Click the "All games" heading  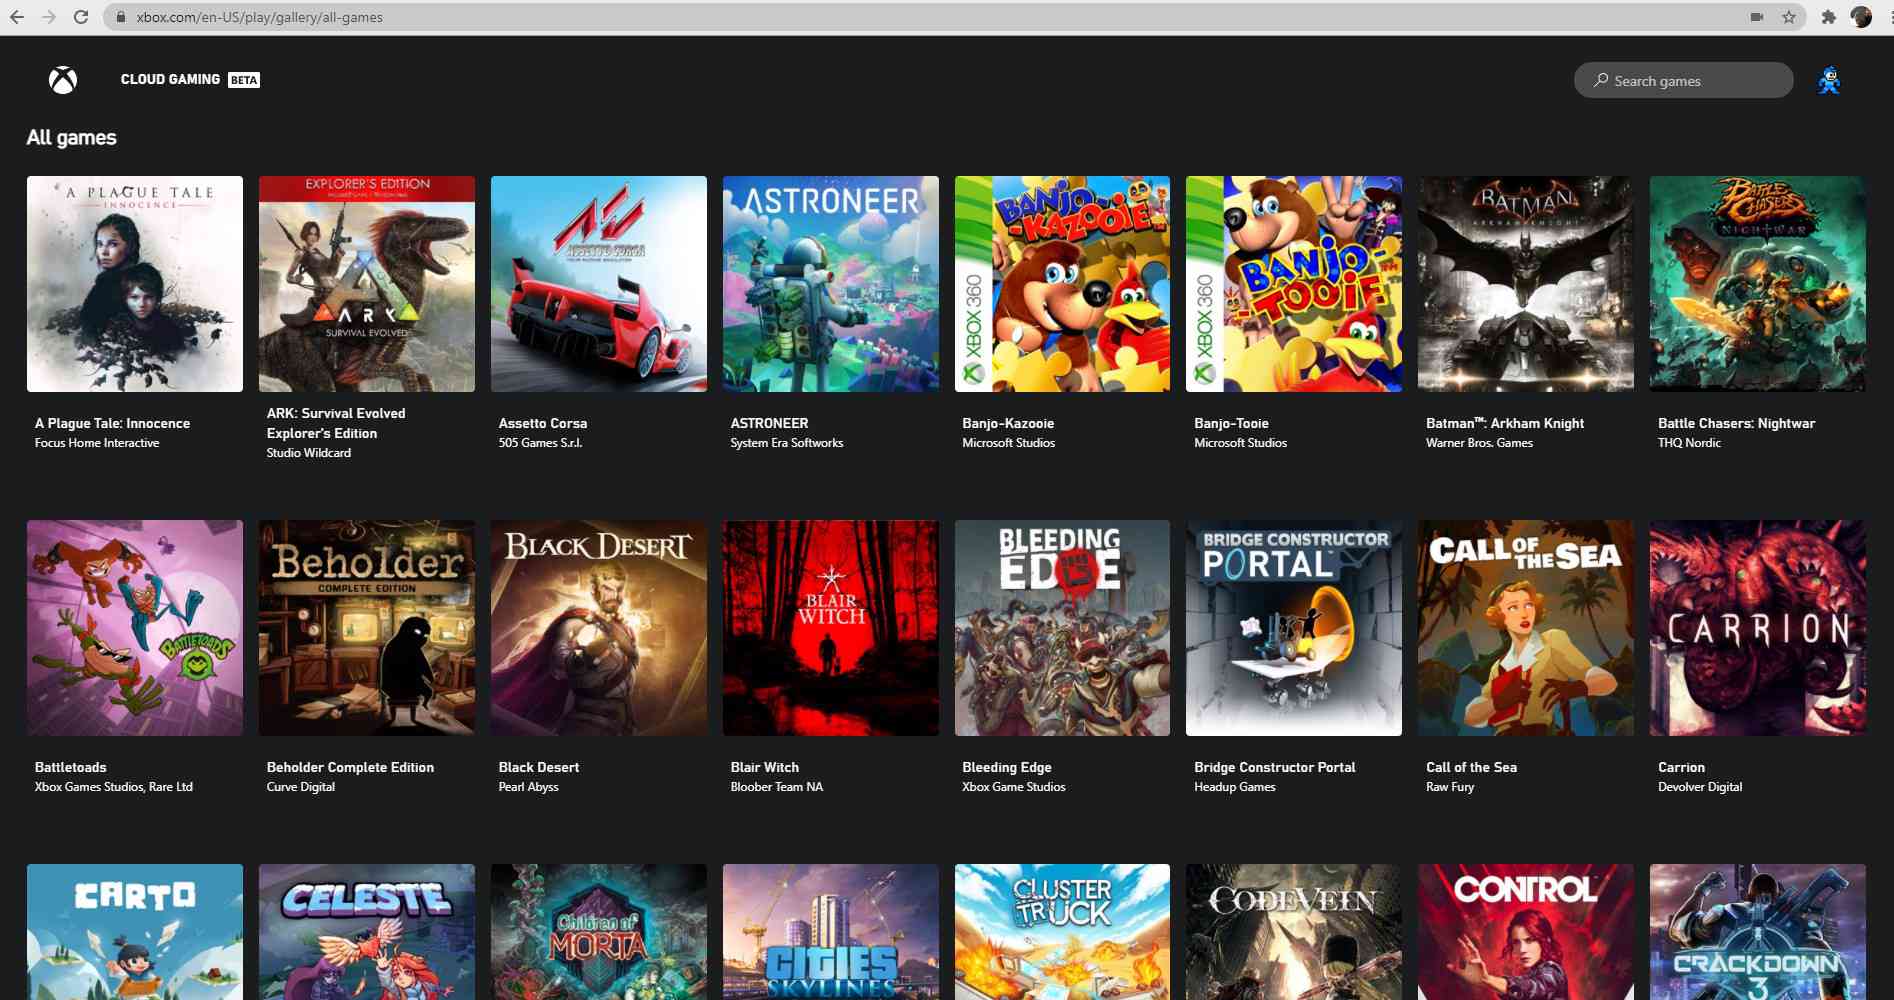click(71, 138)
